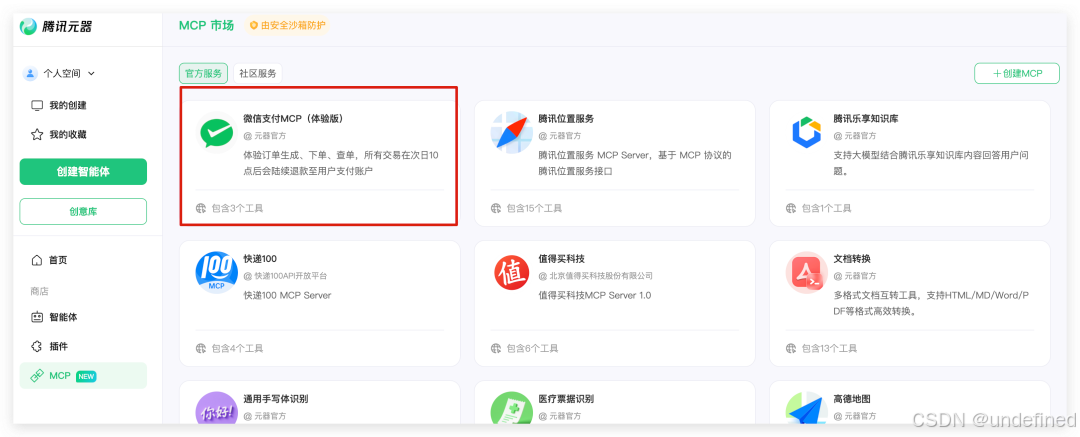
Task: Click the 包含15个工具 text
Action: pos(534,207)
